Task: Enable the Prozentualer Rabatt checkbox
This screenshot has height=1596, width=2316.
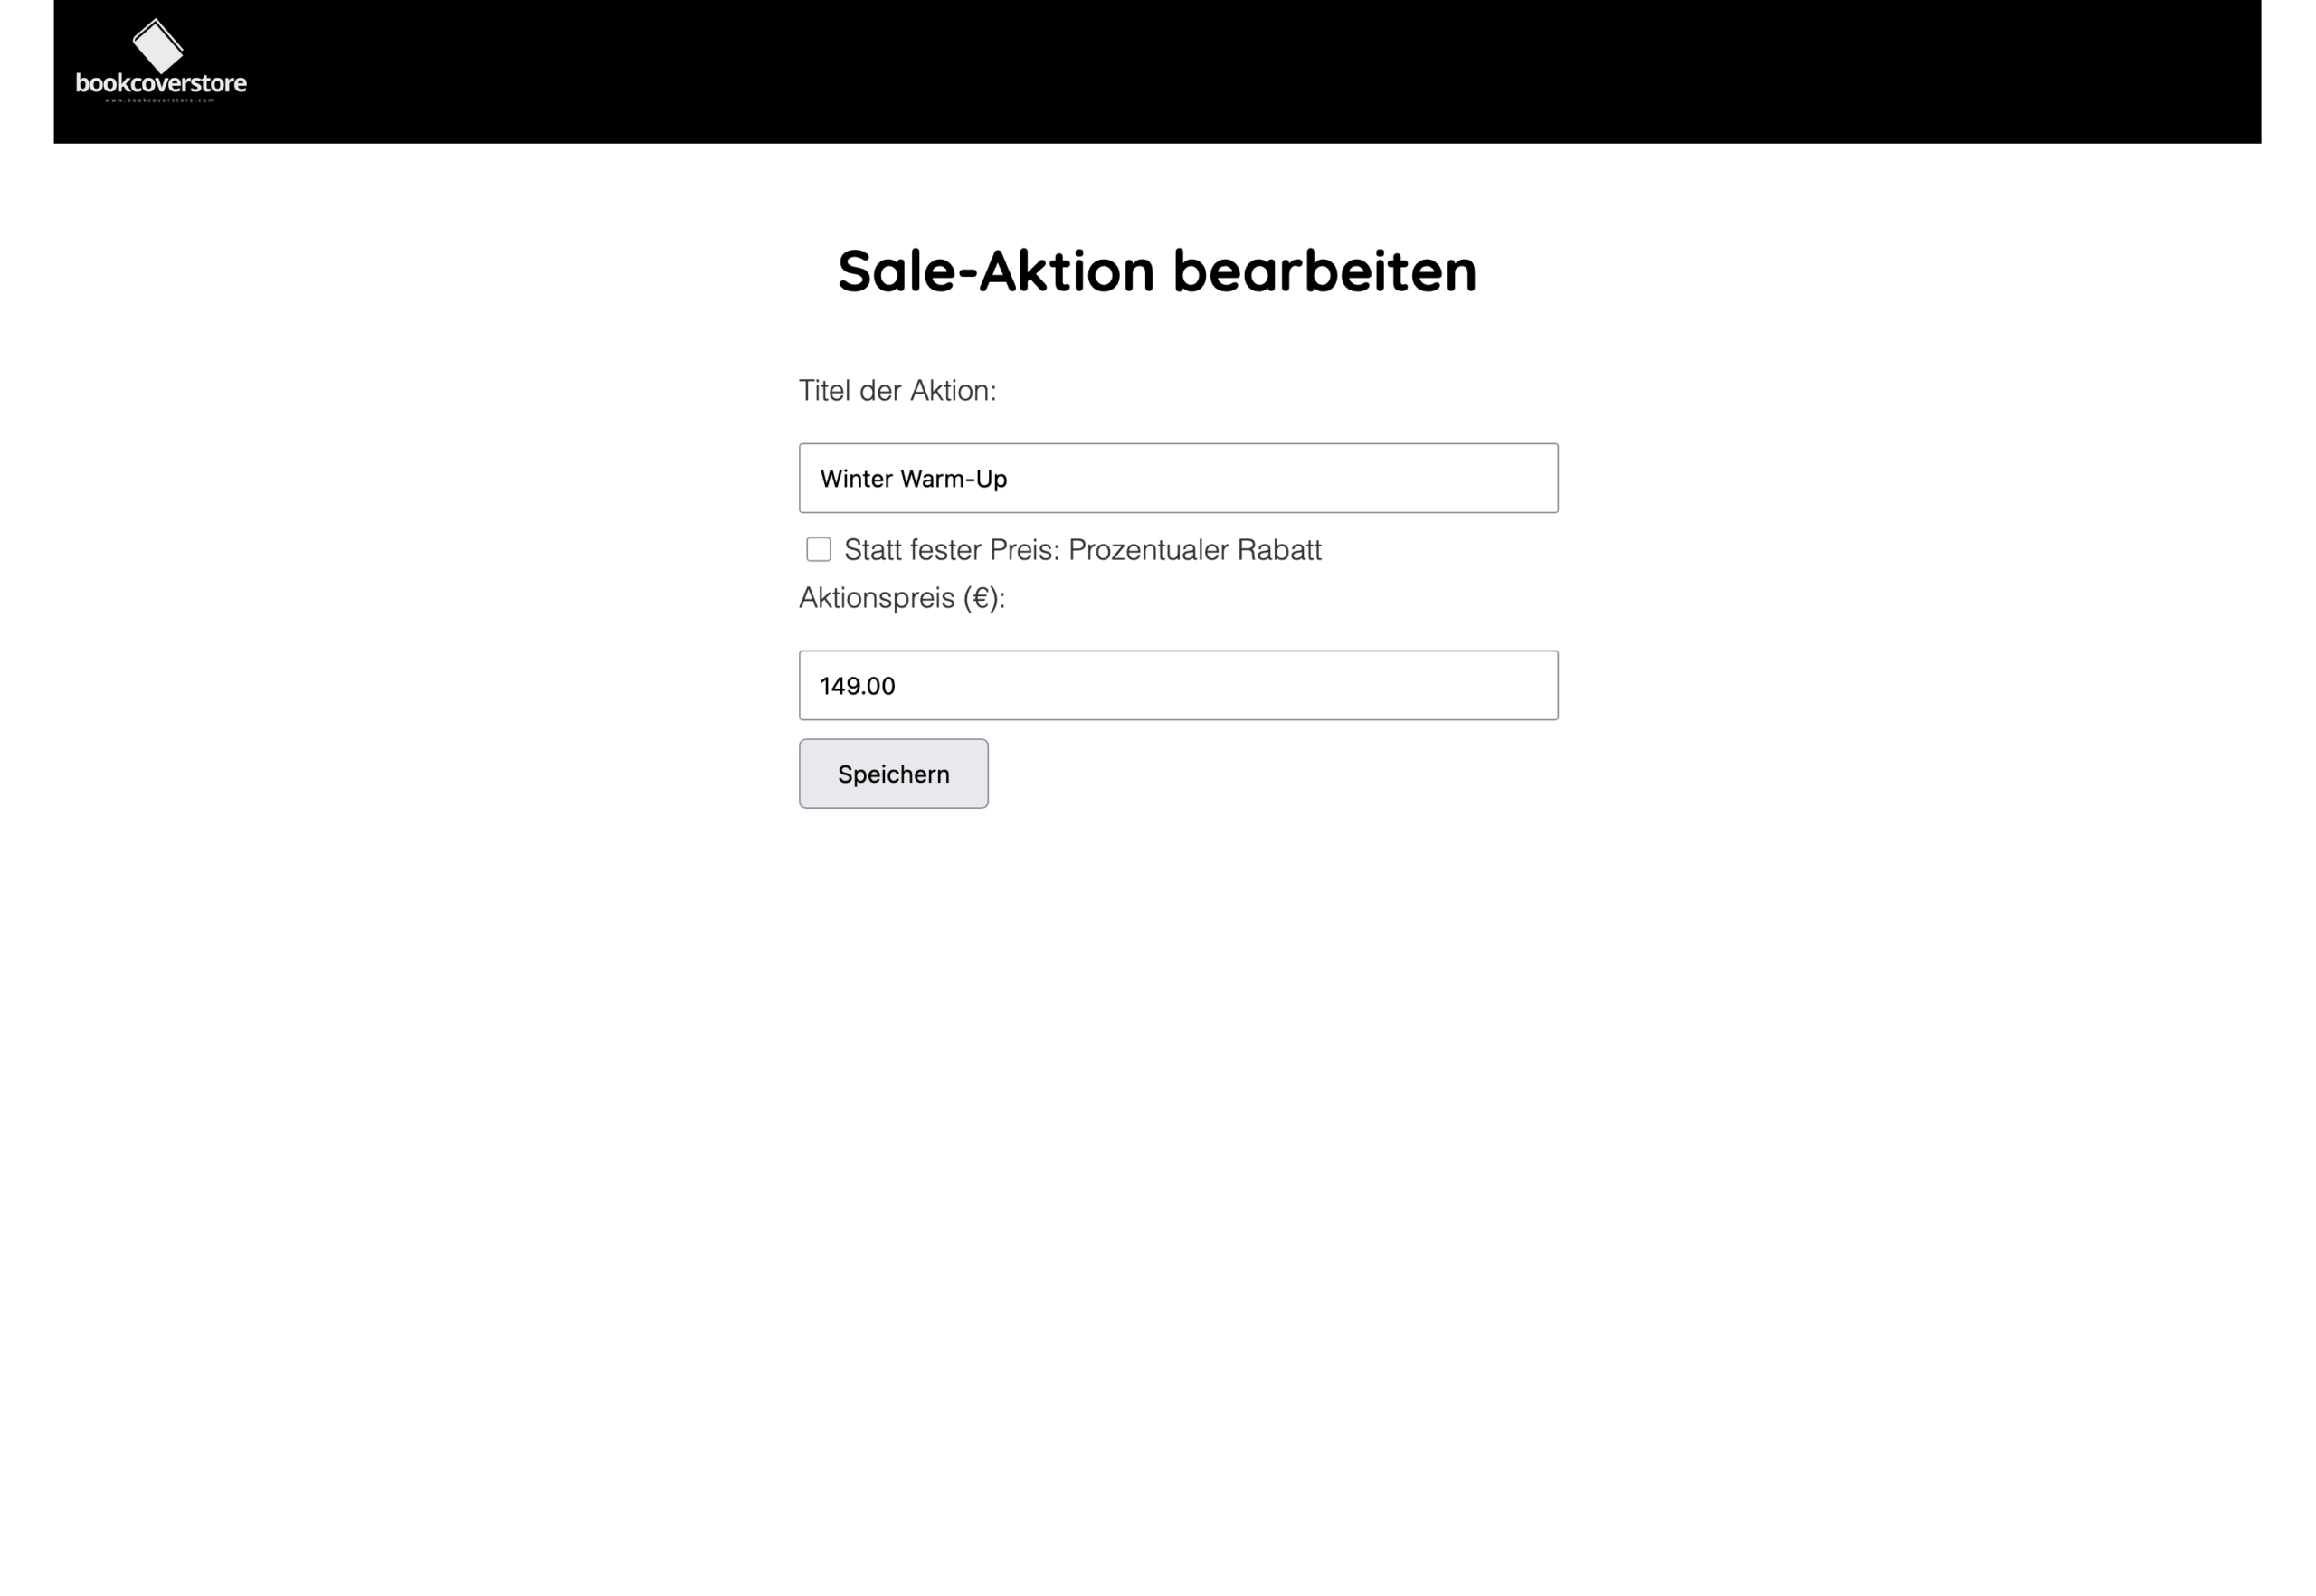Action: (x=818, y=549)
